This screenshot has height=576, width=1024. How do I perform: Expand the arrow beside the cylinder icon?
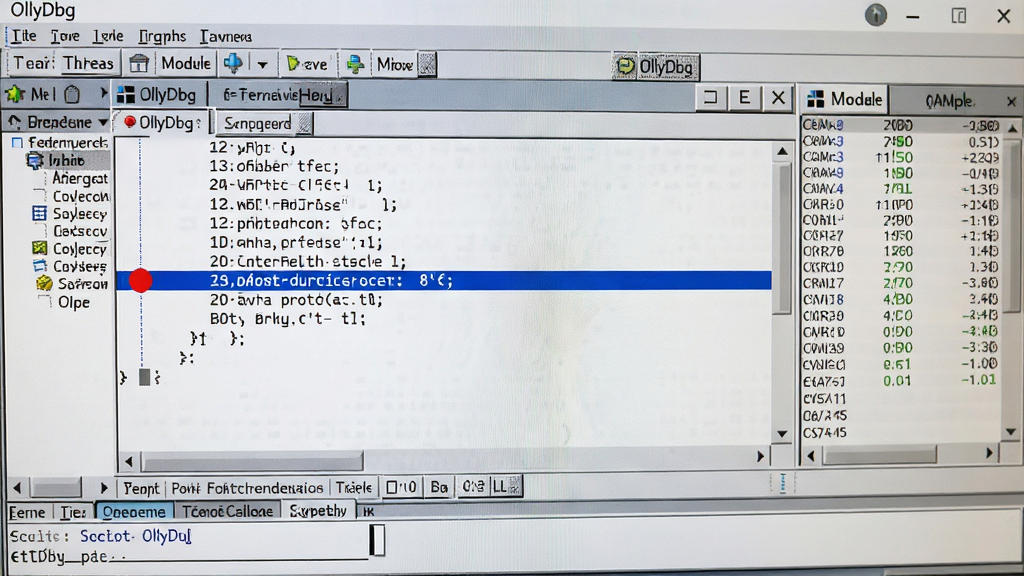pos(103,94)
